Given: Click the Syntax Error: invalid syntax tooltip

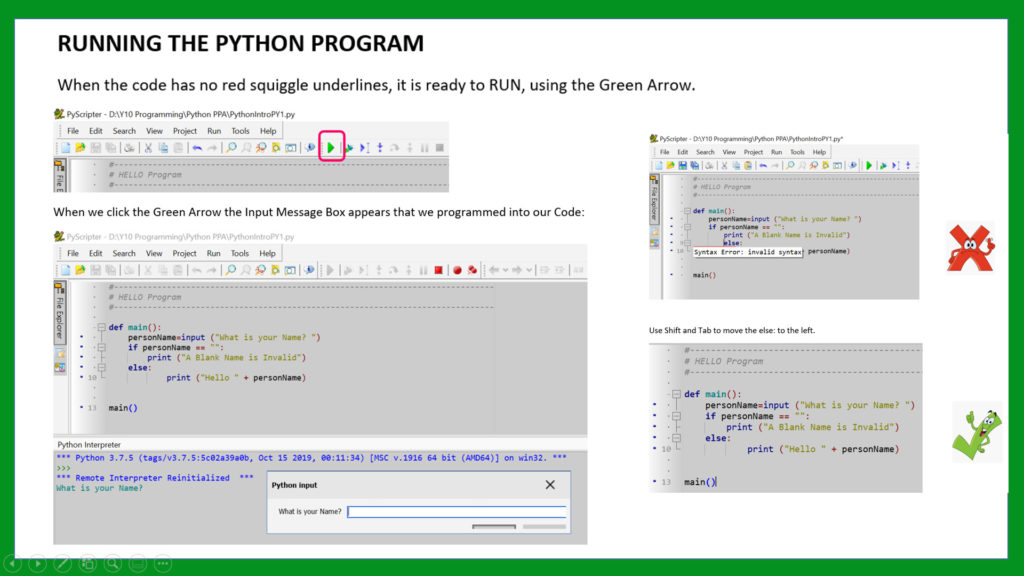Looking at the screenshot, I should 748,252.
